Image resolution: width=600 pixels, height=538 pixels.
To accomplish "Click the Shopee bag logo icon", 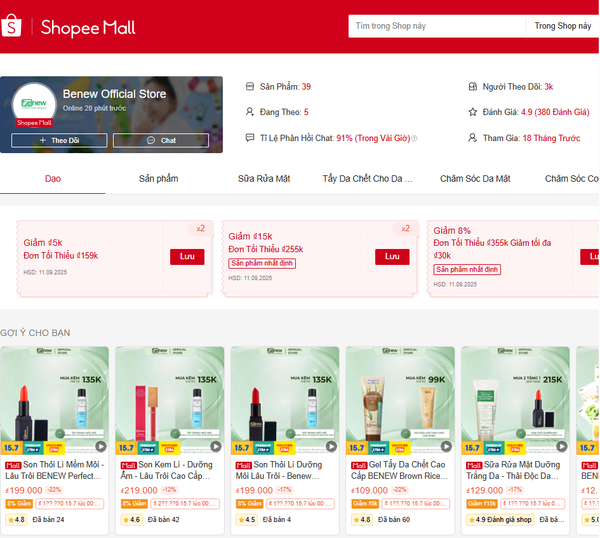I will 11,26.
